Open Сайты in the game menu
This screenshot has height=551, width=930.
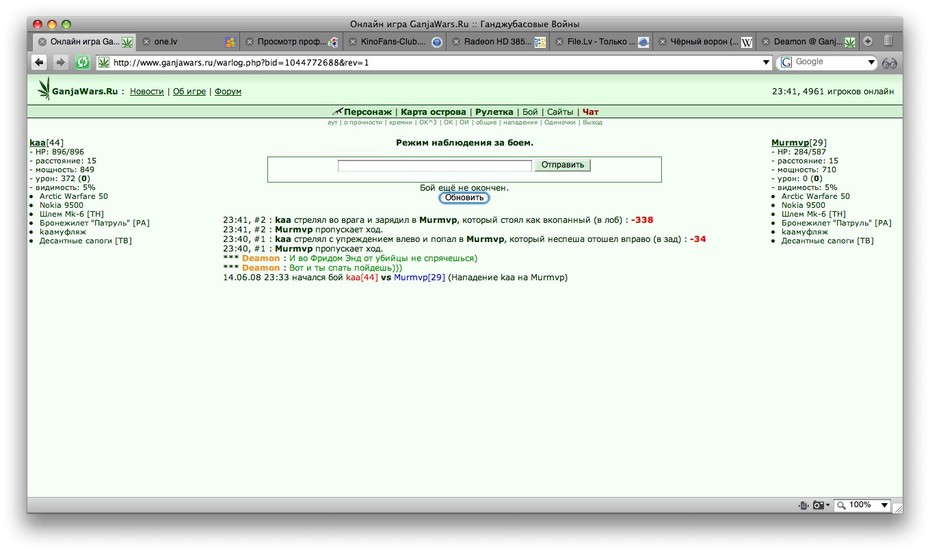pyautogui.click(x=560, y=112)
